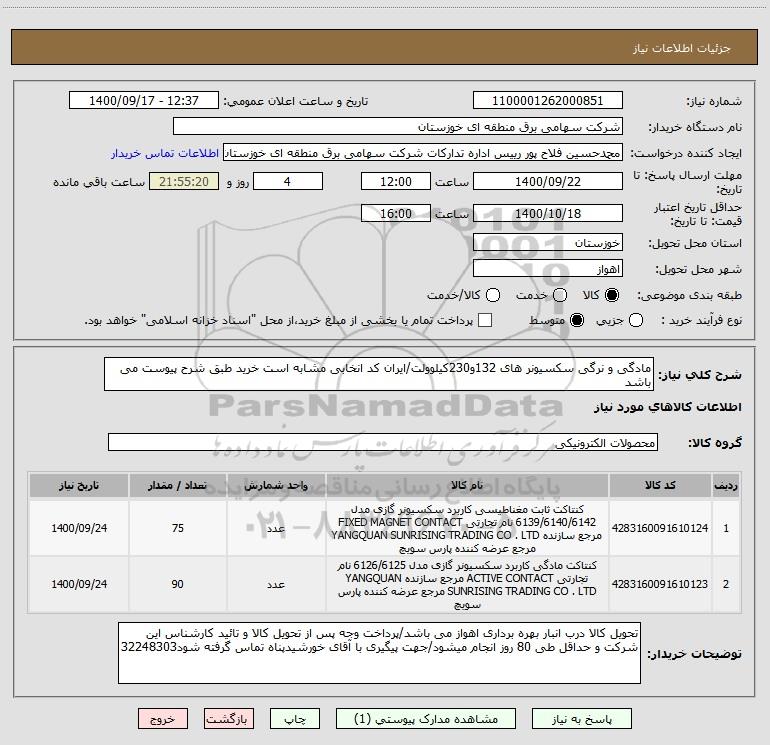Select the کالا radio button
The image size is (770, 745).
coord(612,295)
